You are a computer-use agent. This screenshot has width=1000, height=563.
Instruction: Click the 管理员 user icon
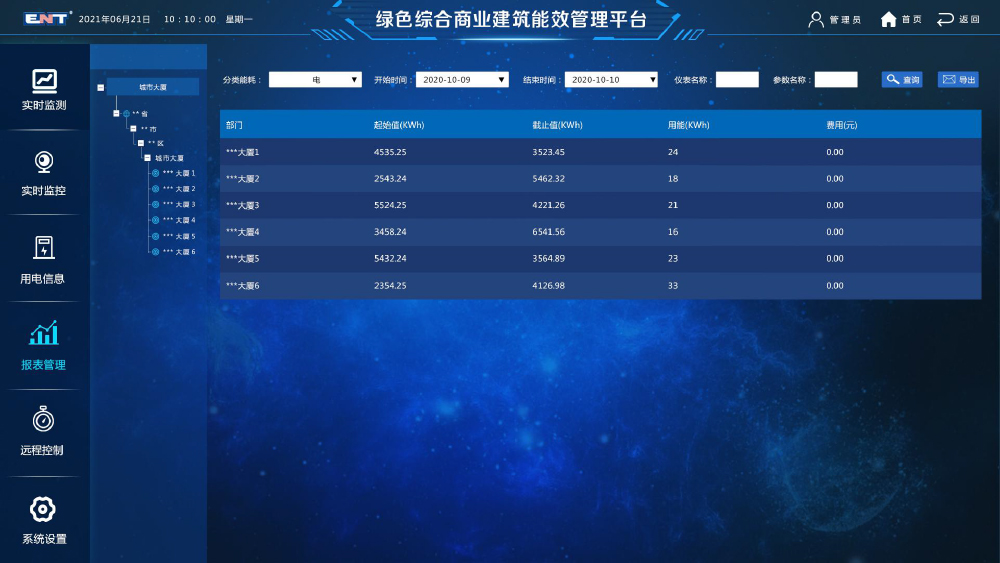pyautogui.click(x=816, y=19)
